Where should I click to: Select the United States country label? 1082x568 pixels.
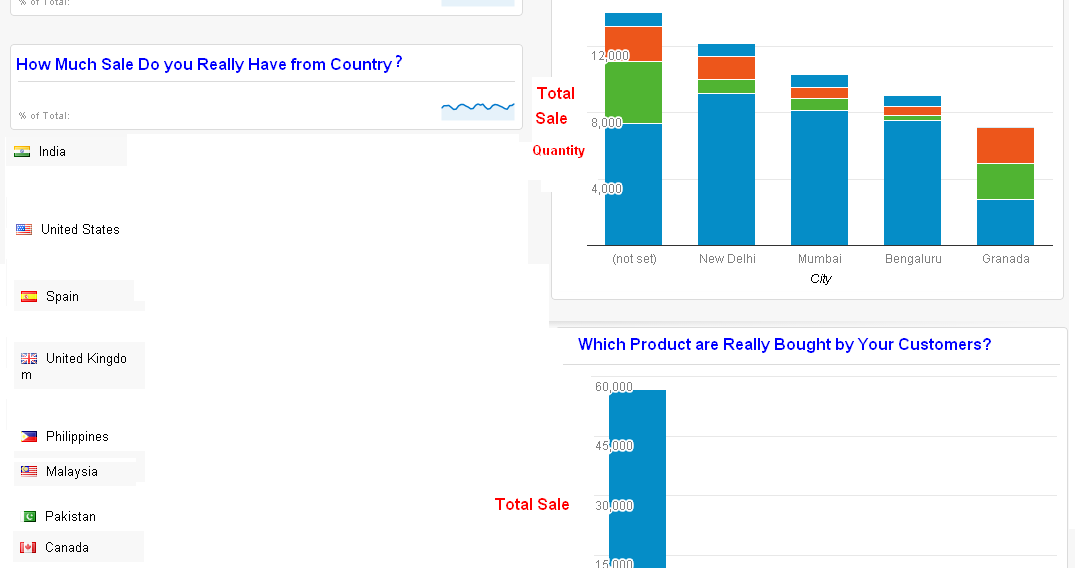(80, 230)
